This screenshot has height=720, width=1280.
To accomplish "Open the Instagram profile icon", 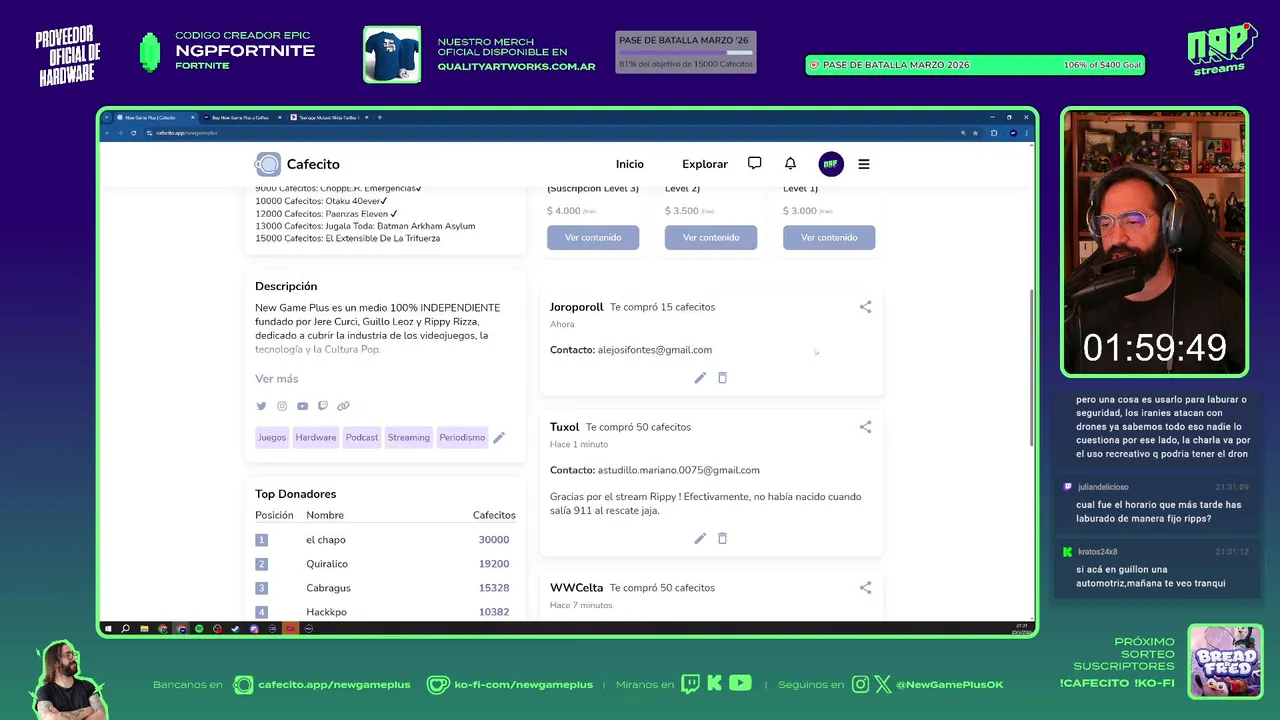I will pos(282,406).
